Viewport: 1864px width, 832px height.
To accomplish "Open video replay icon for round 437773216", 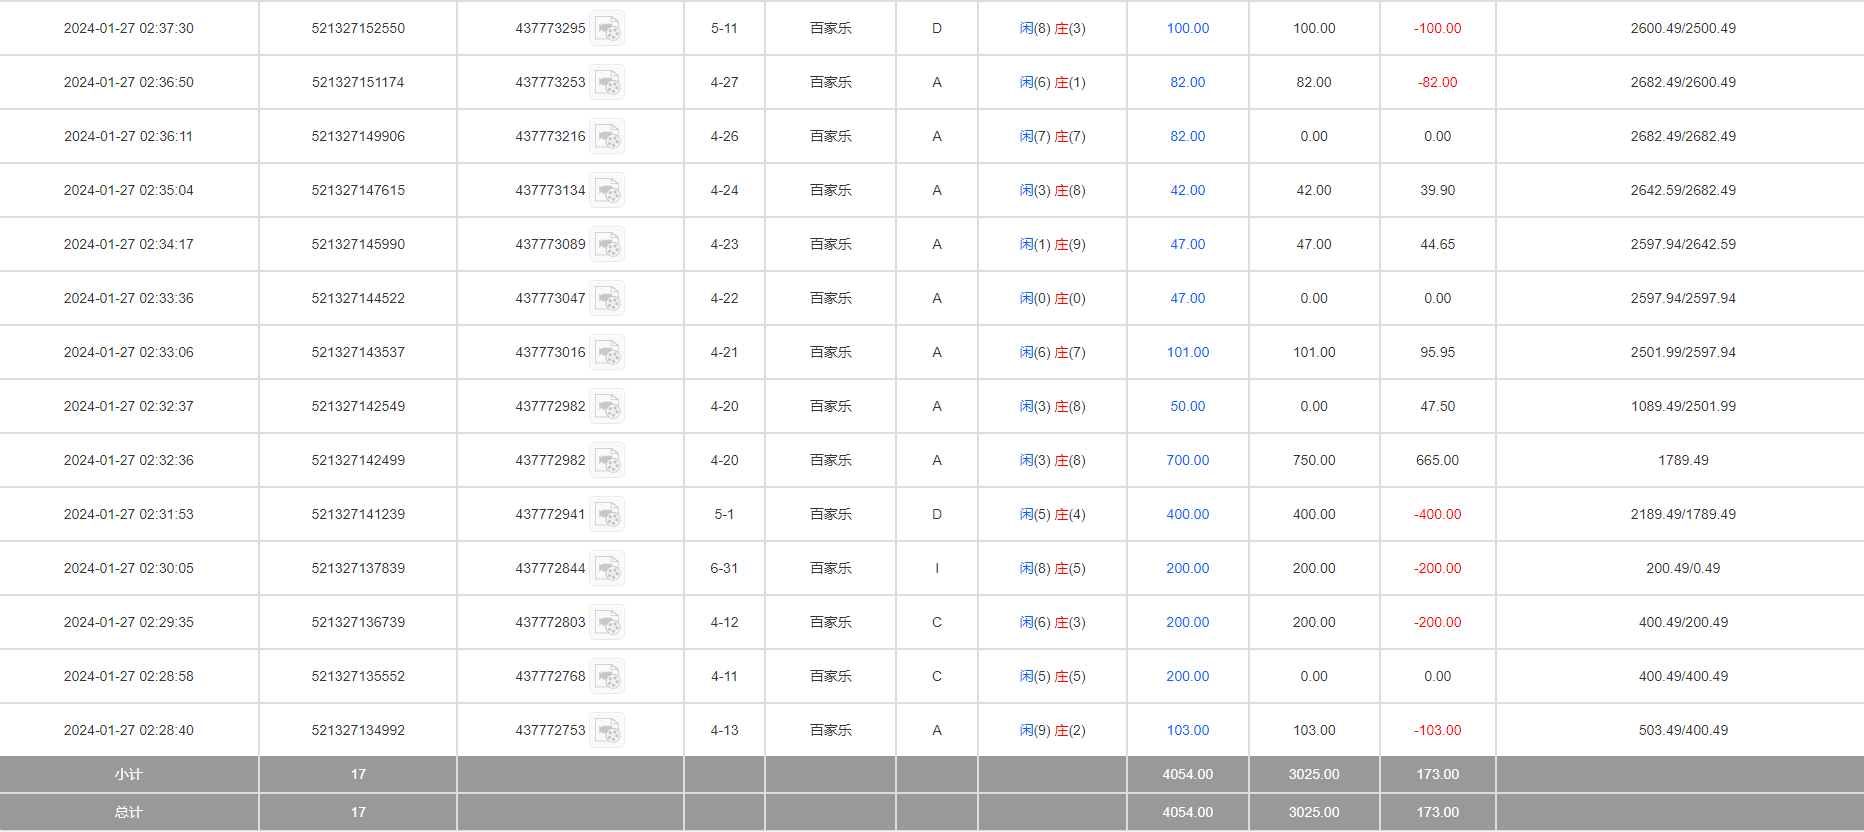I will [607, 136].
